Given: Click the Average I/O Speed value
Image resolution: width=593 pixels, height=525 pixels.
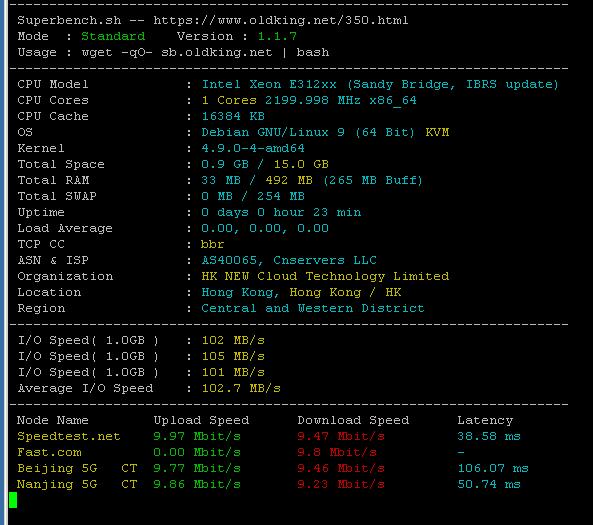Looking at the screenshot, I should (241, 388).
